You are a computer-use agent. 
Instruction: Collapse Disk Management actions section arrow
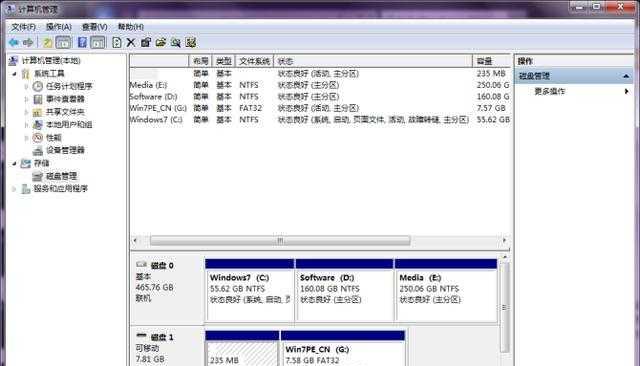point(626,76)
